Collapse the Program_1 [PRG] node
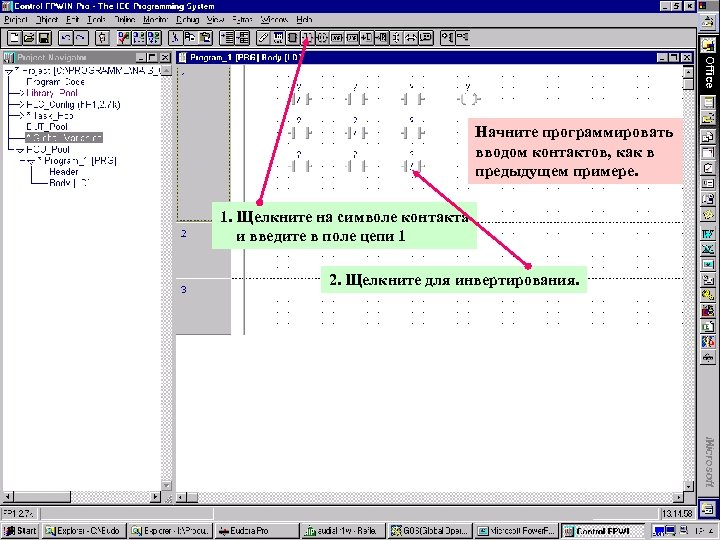Viewport: 720px width, 540px height. [31, 161]
